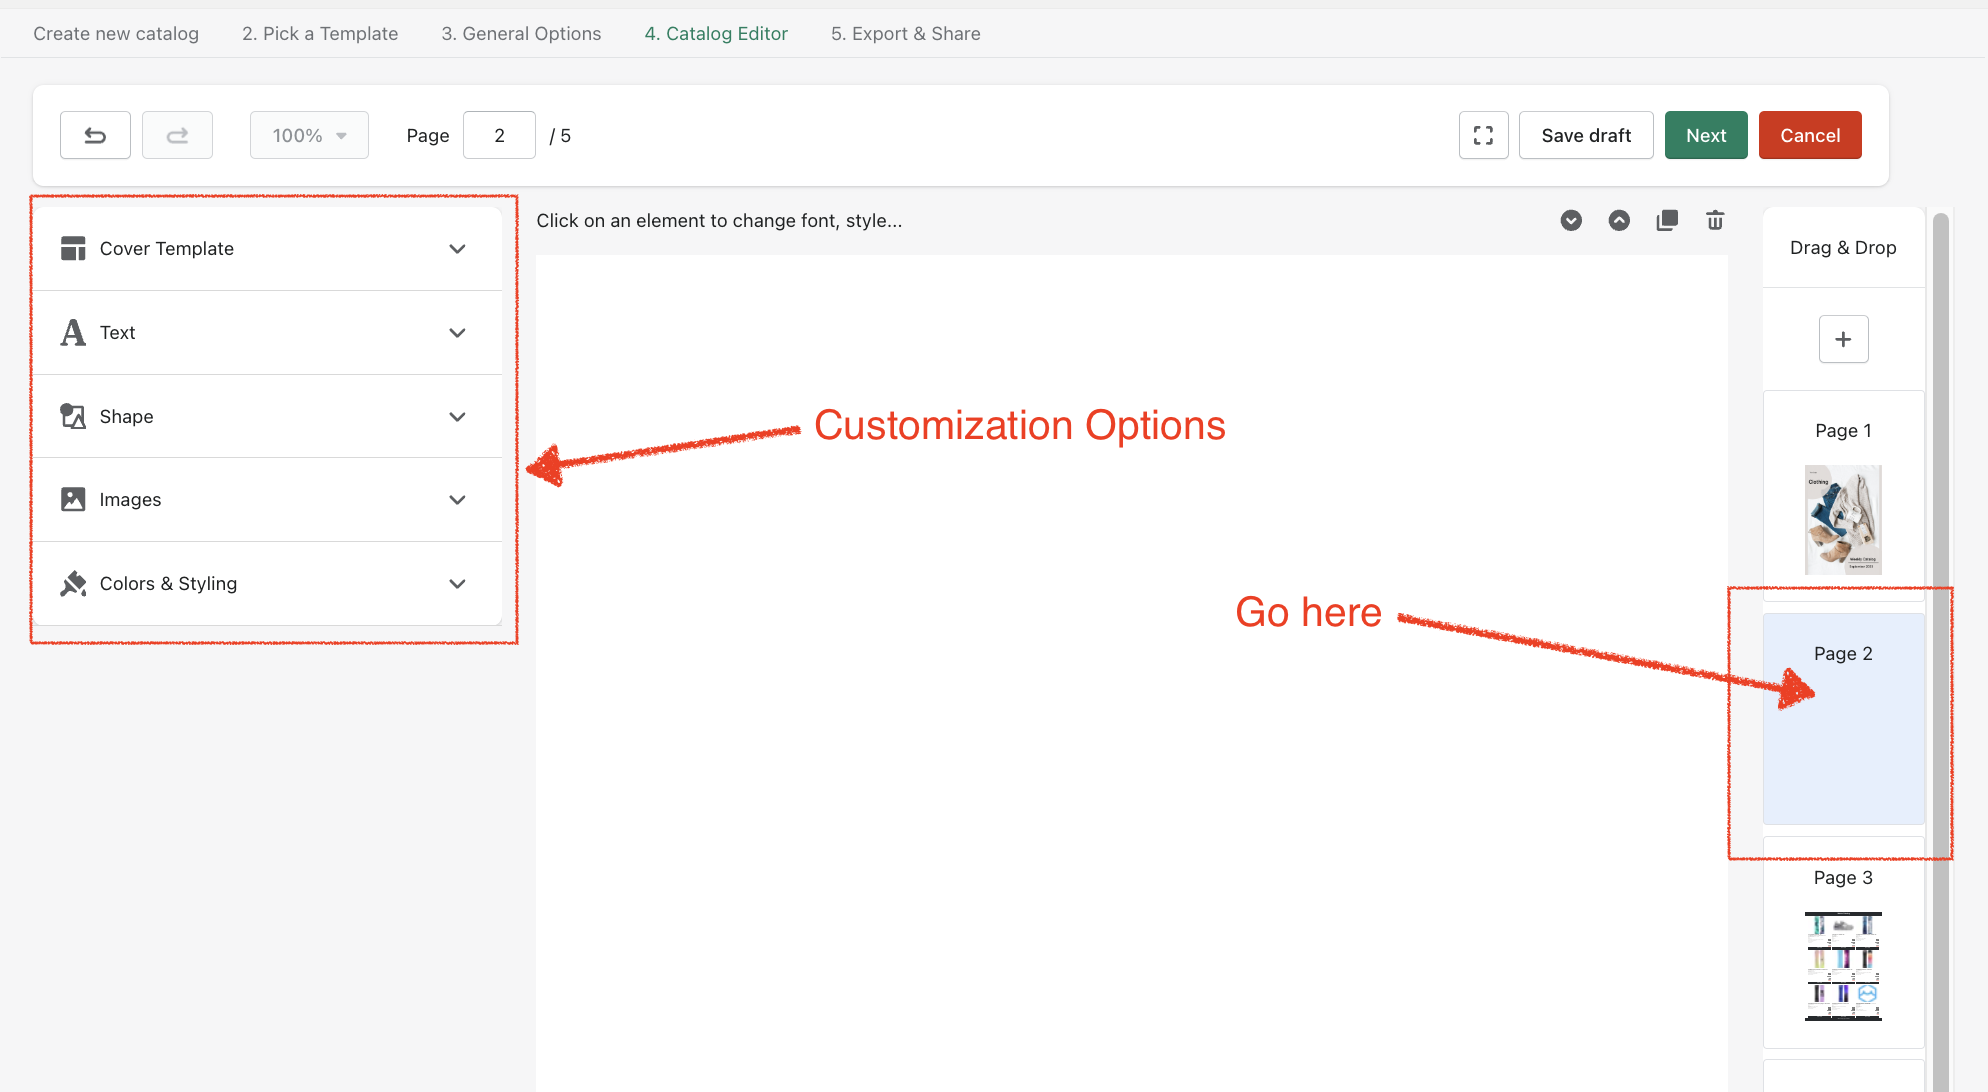1988x1092 pixels.
Task: Move page down with circled down arrow
Action: pos(1571,220)
